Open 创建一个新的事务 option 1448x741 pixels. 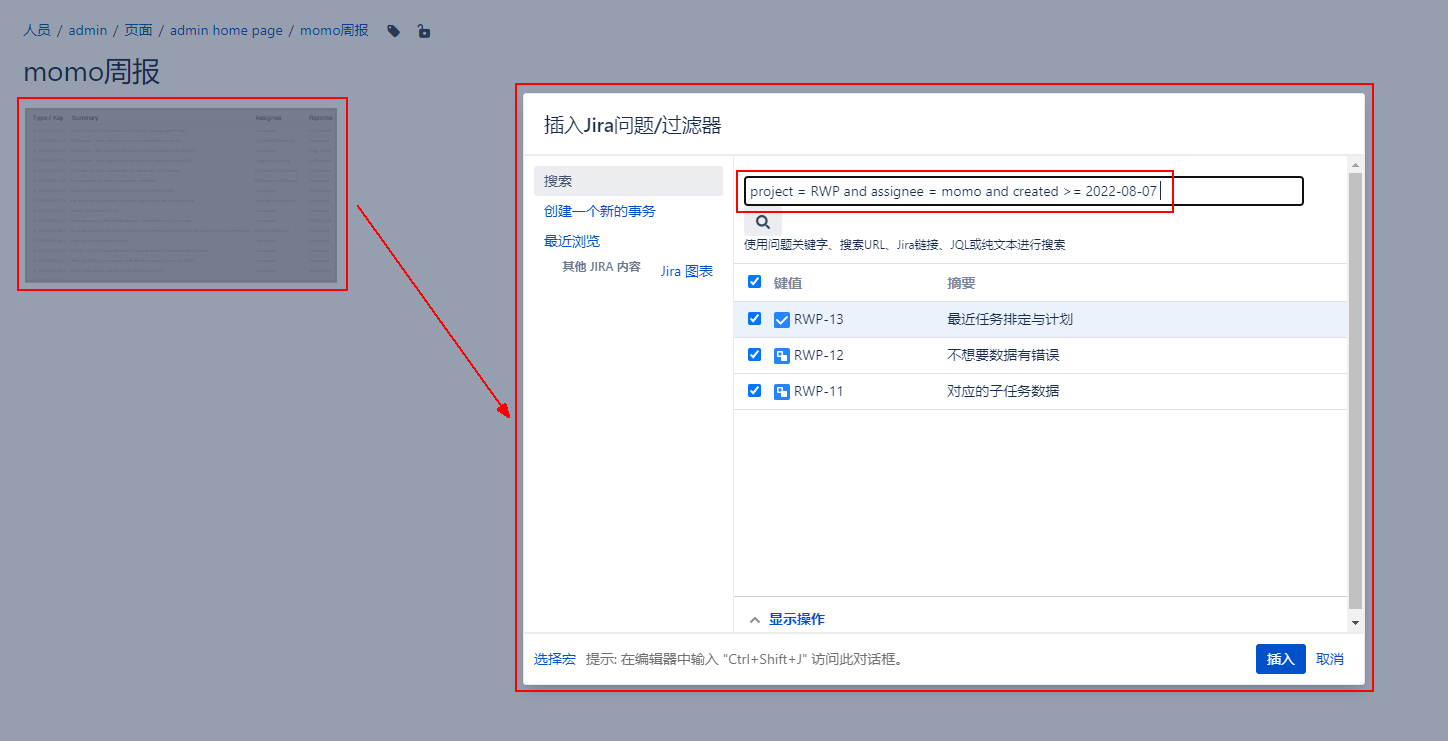tap(600, 211)
